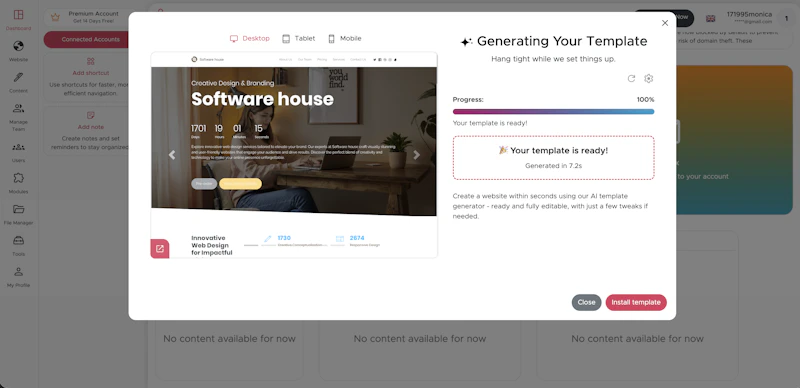Screen dimensions: 800x388
Task: Click the Desktop monitor icon
Action: (234, 39)
